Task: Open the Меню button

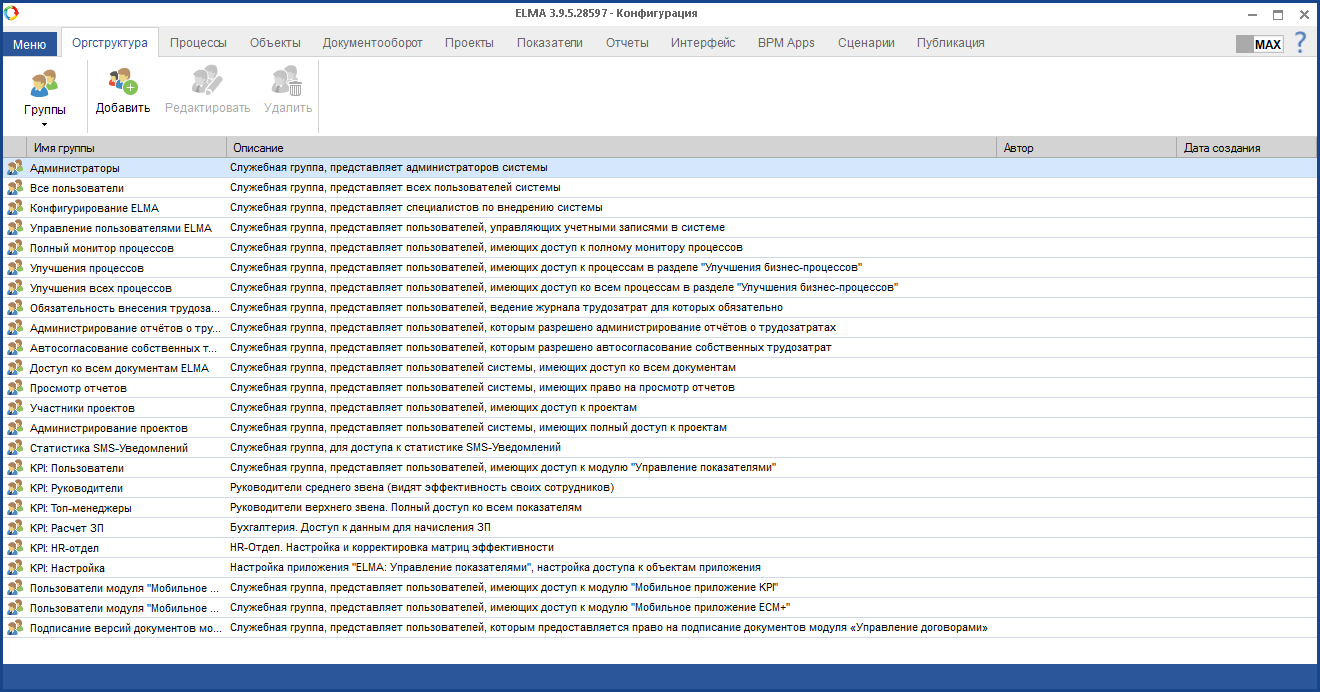Action: 29,44
